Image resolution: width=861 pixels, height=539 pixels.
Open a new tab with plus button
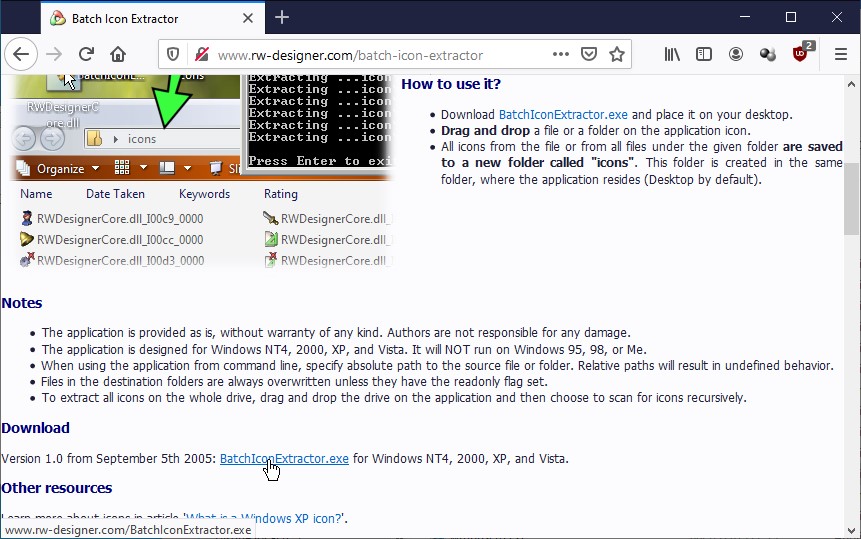(282, 17)
